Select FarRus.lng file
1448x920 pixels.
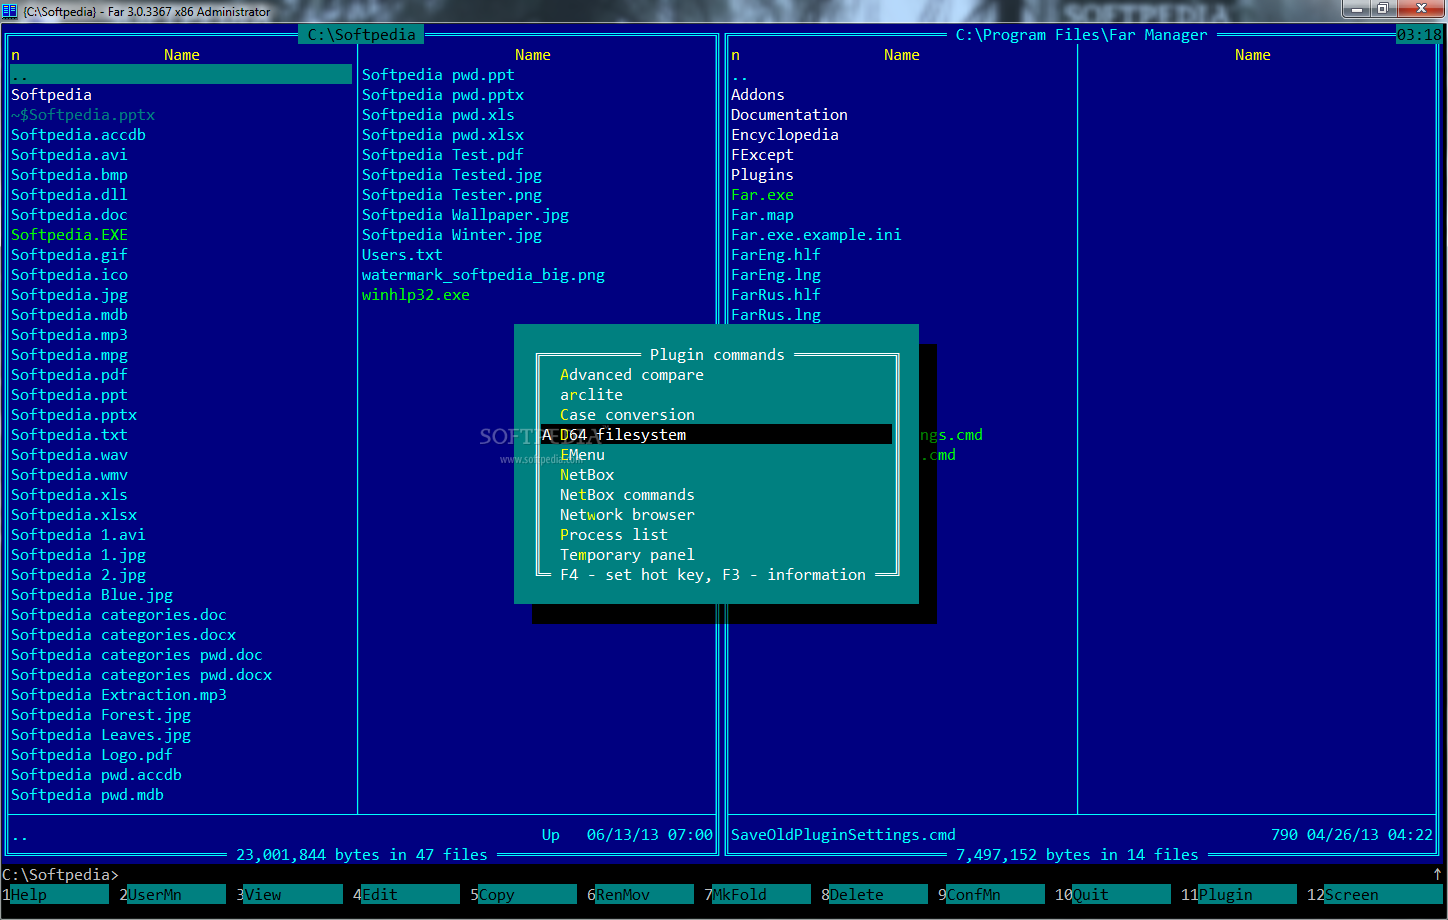click(776, 315)
